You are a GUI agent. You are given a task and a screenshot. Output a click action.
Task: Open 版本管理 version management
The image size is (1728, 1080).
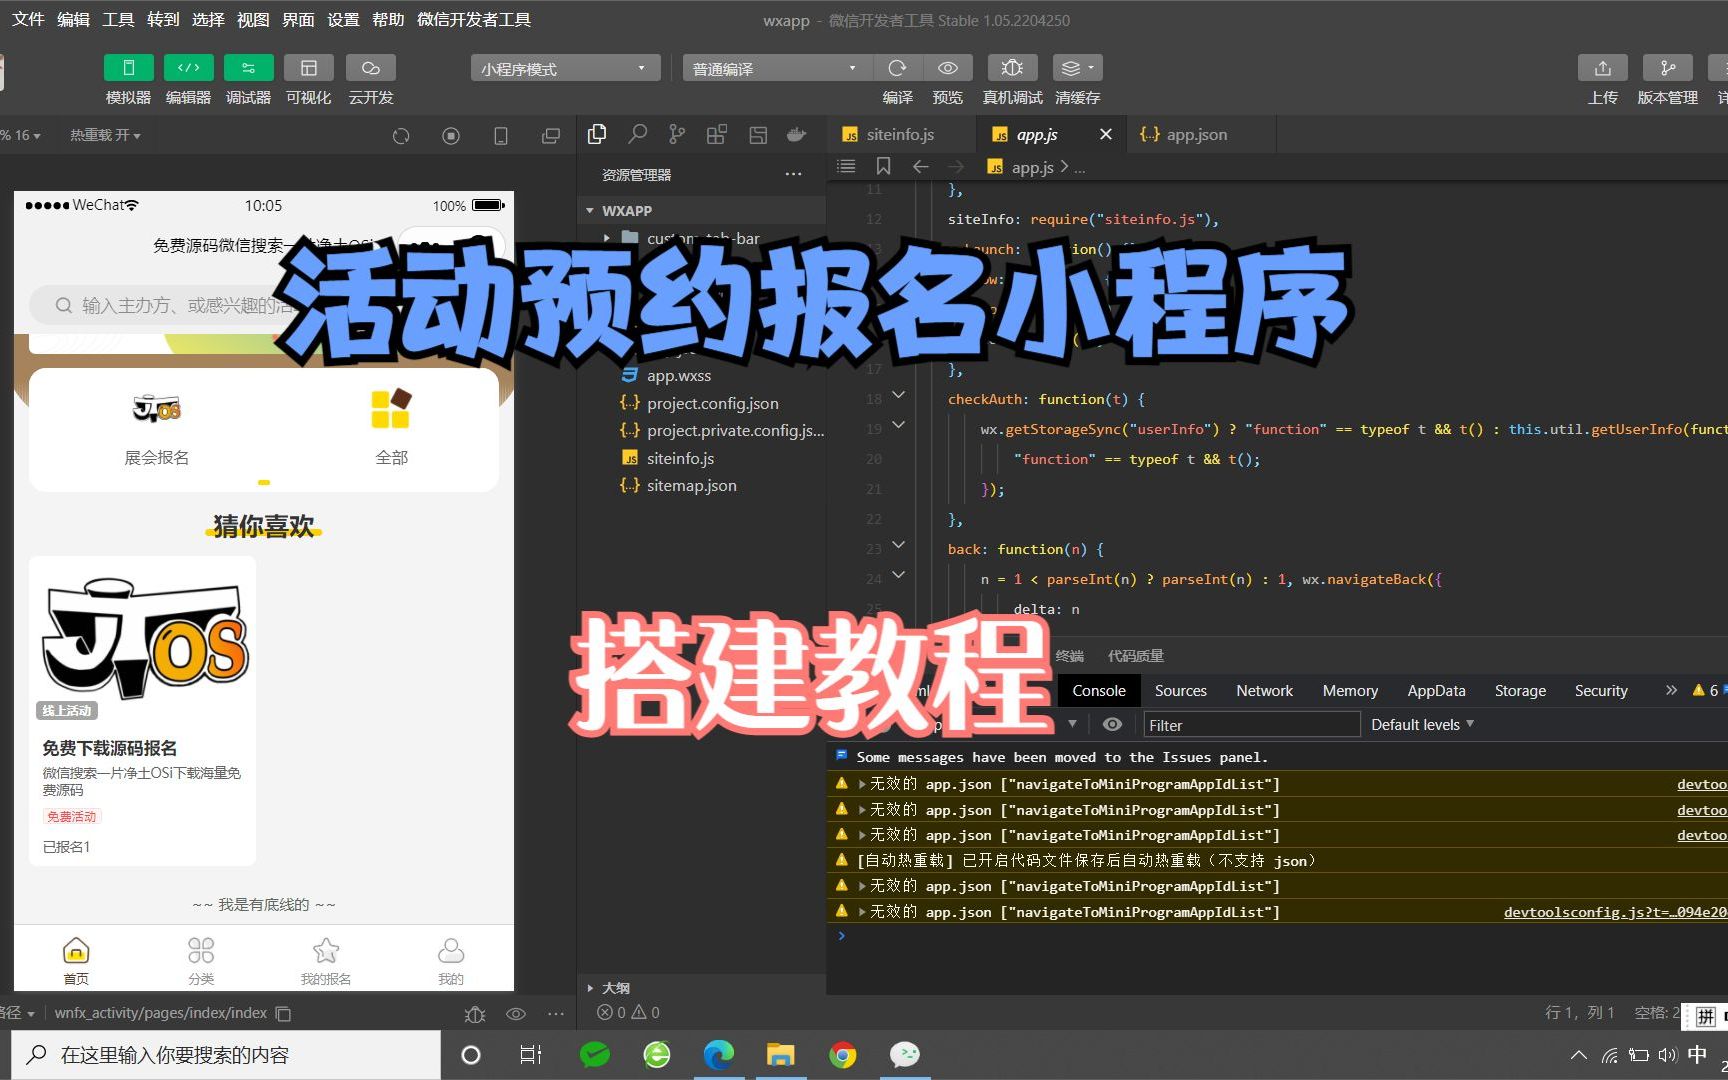point(1667,68)
